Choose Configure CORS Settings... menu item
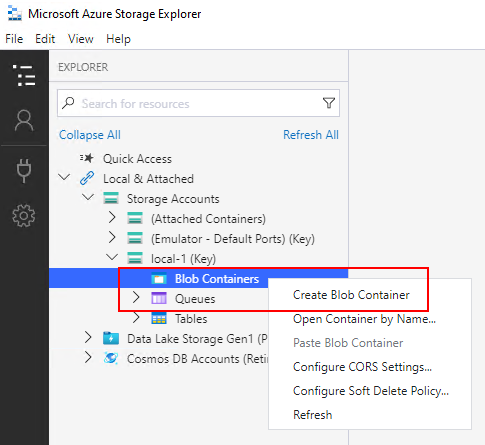Image resolution: width=485 pixels, height=445 pixels. point(362,367)
